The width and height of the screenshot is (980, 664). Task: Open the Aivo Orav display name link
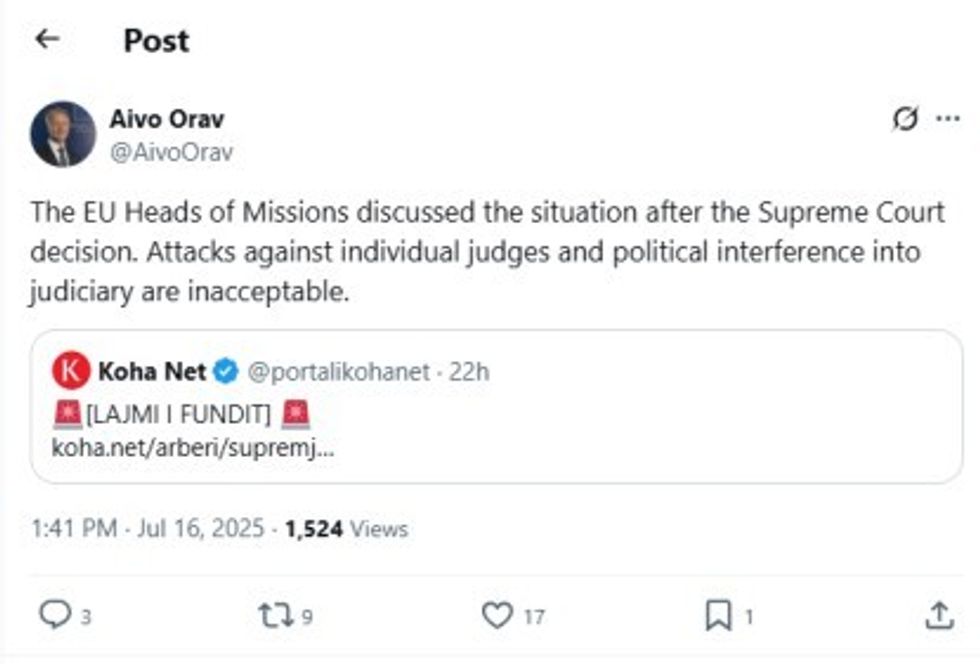[x=166, y=119]
